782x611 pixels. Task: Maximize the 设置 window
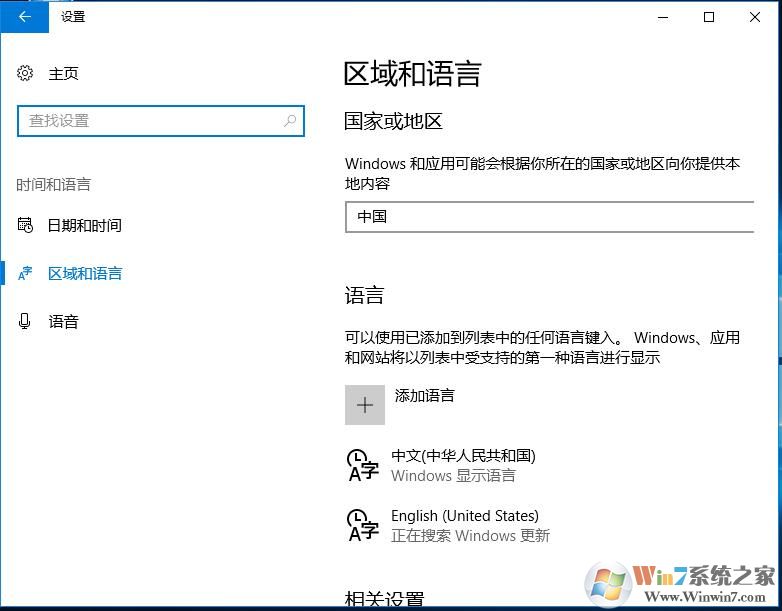pyautogui.click(x=709, y=16)
